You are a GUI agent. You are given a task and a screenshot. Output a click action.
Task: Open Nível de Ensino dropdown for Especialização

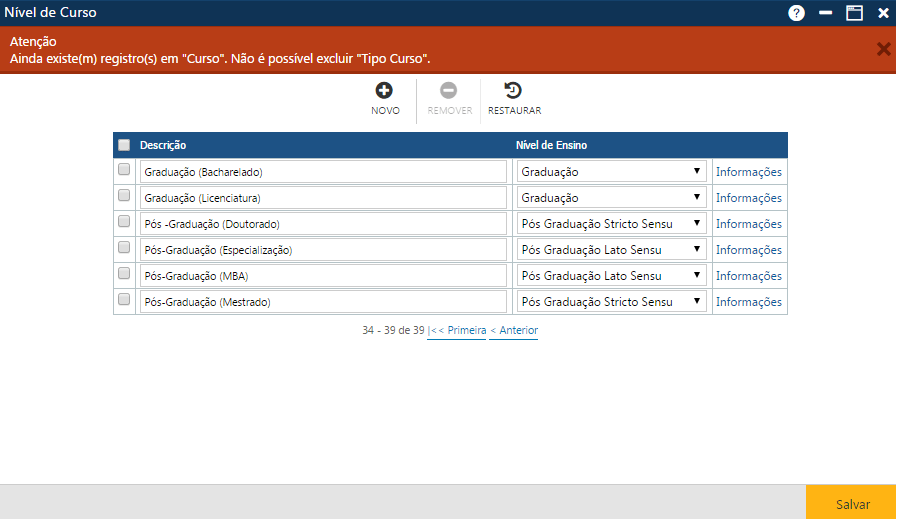(611, 250)
